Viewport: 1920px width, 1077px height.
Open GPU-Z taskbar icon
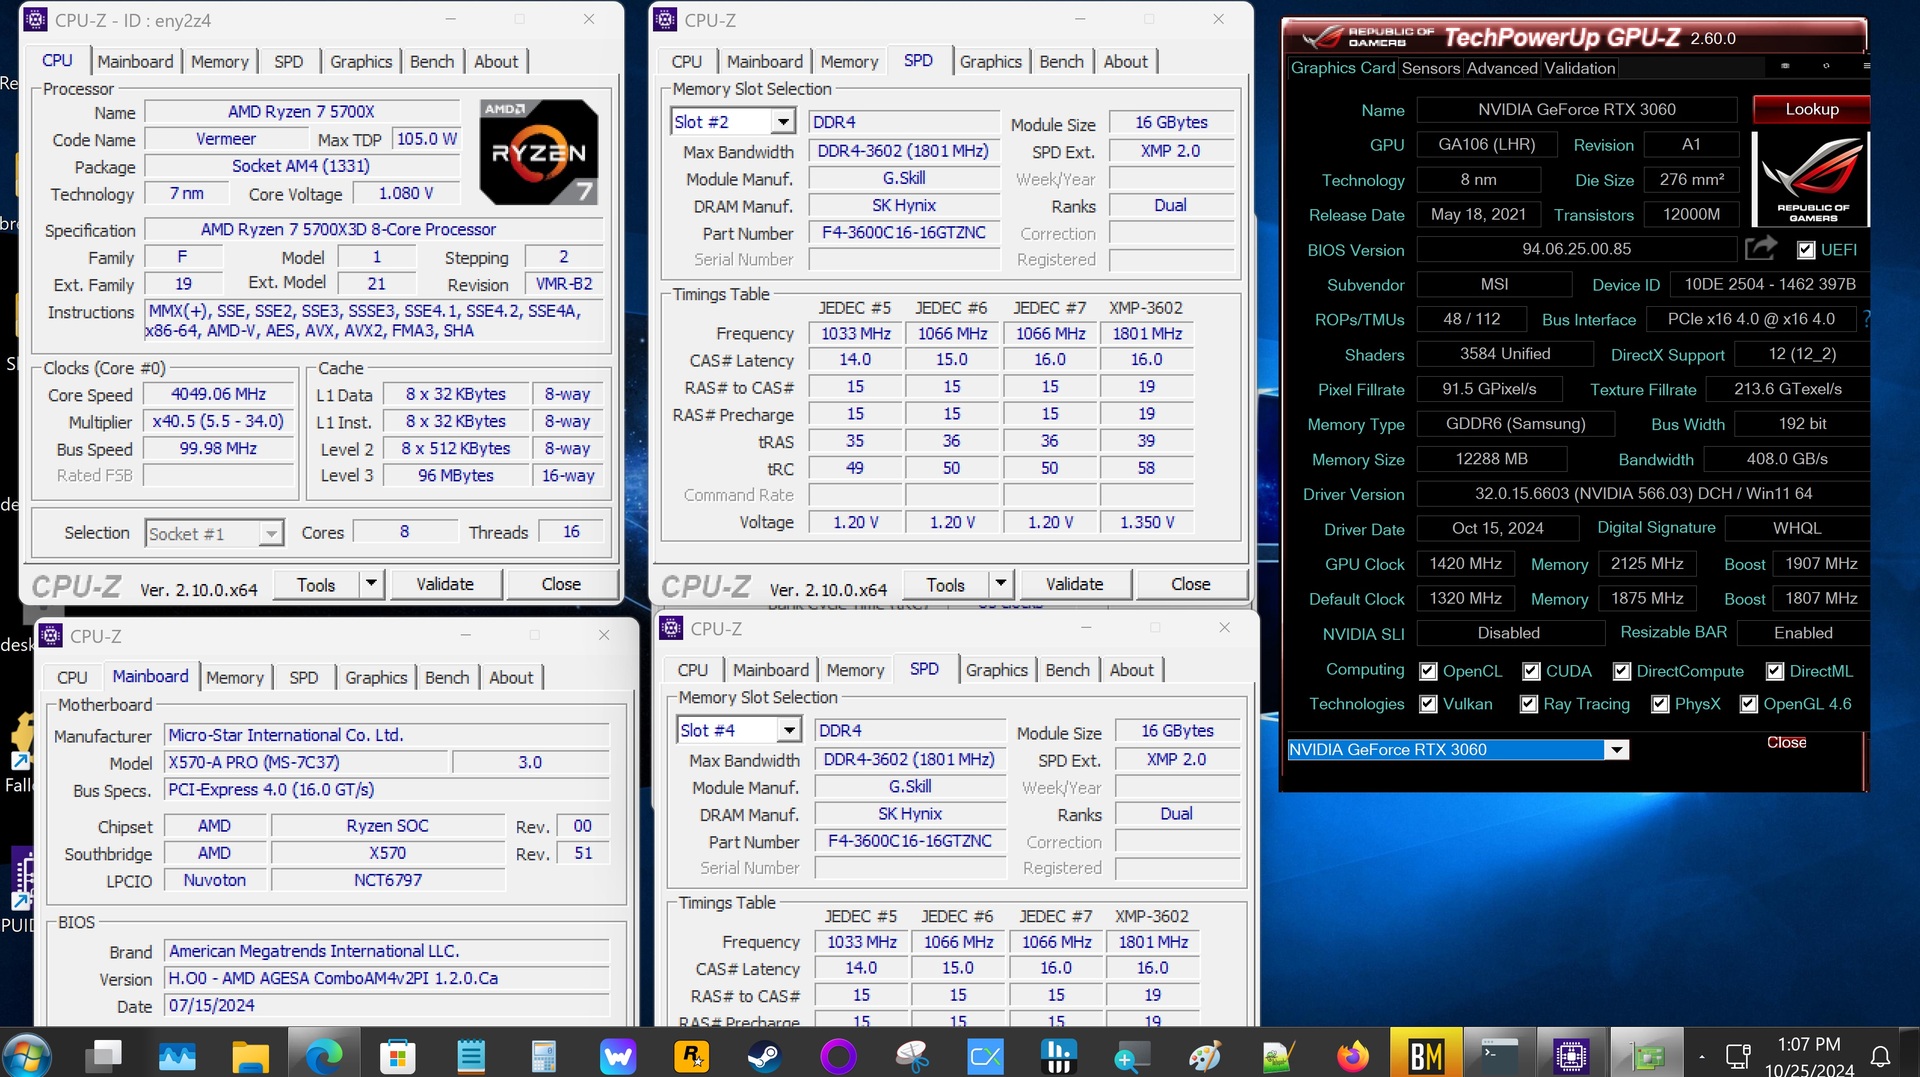pos(1646,1056)
